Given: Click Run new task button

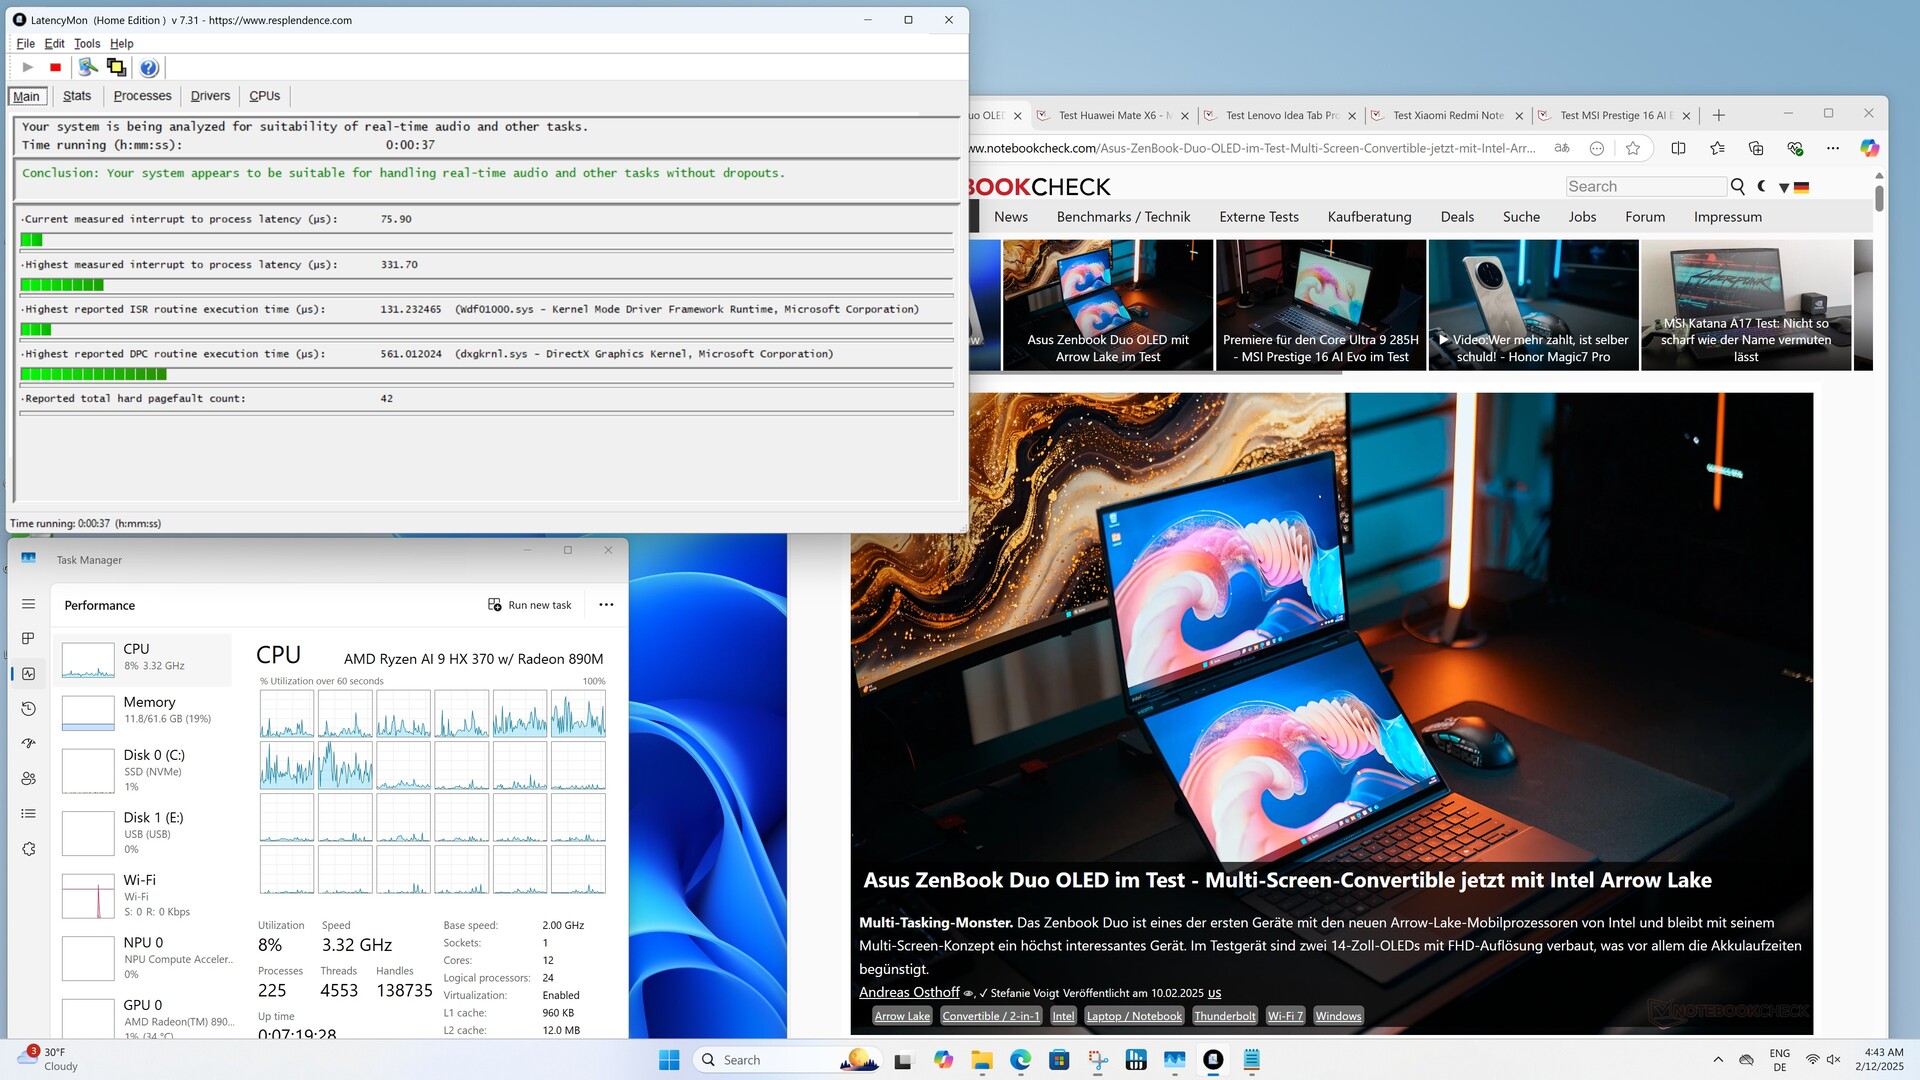Looking at the screenshot, I should [530, 605].
